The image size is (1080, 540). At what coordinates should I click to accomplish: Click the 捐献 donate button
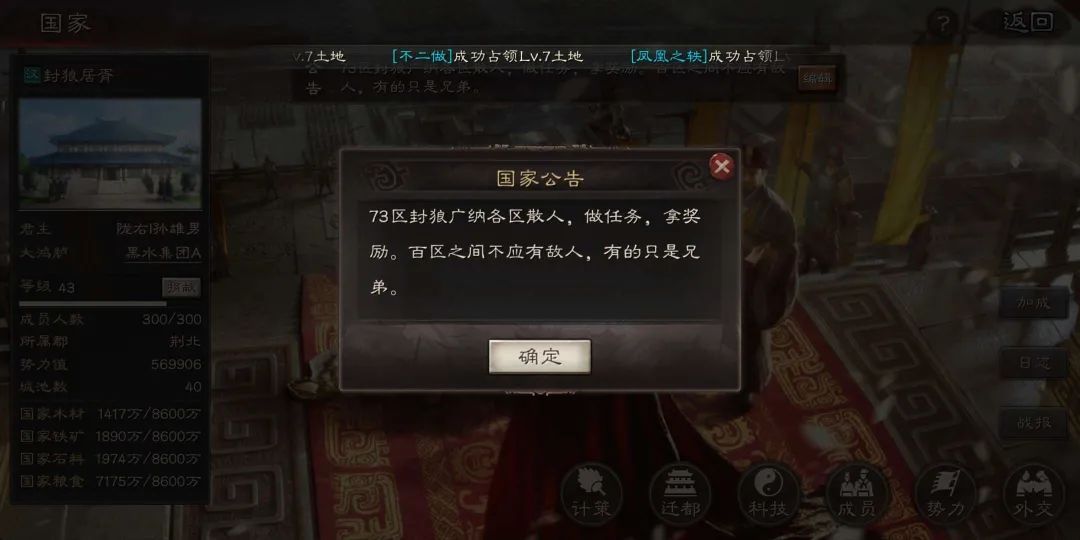182,287
